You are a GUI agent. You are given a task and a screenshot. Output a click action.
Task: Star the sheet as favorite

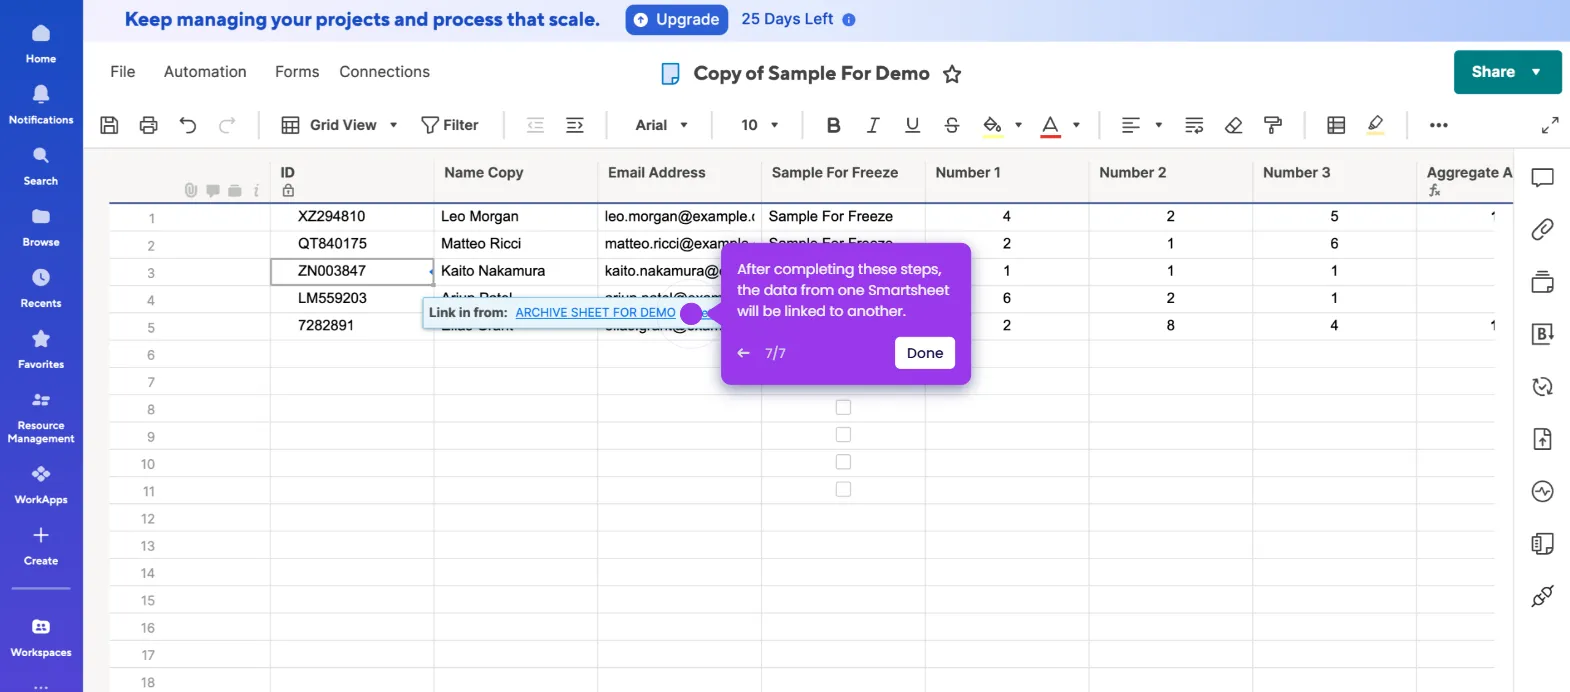tap(952, 74)
